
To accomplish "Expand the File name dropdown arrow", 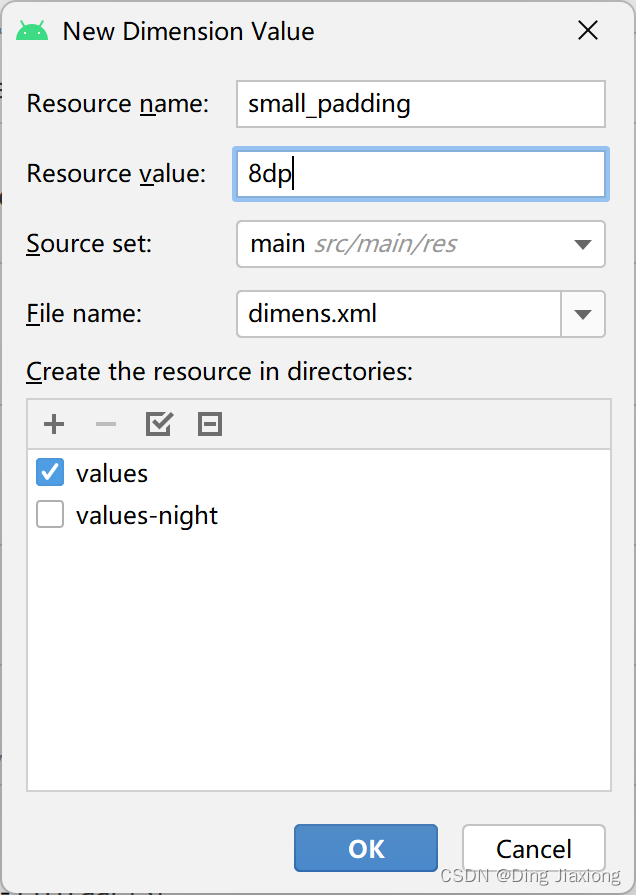I will 583,315.
